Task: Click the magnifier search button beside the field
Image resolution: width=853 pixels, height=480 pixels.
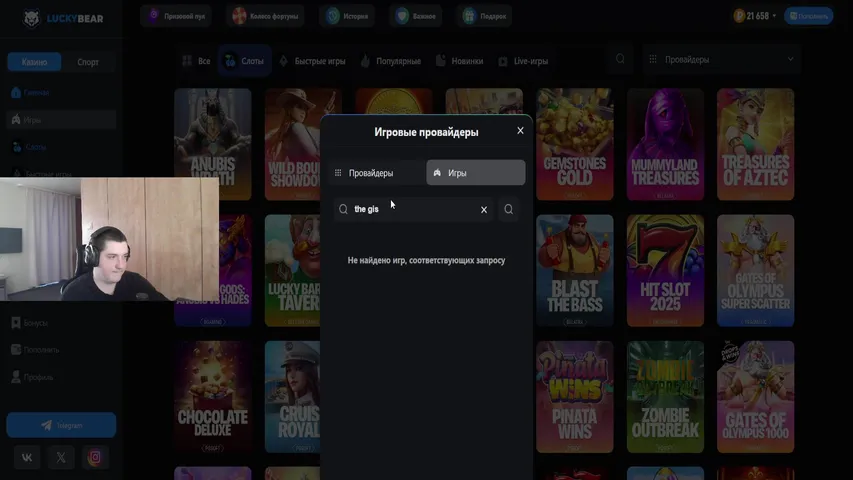Action: pyautogui.click(x=509, y=210)
